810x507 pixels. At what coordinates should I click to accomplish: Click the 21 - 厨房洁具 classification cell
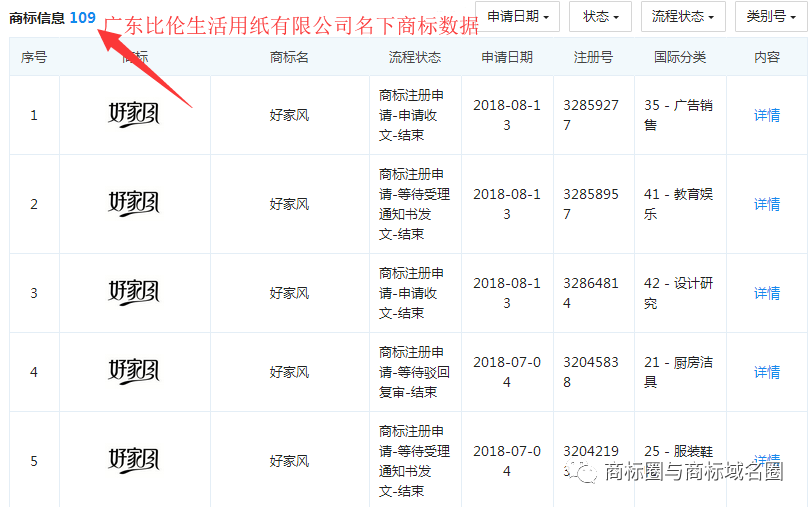(678, 372)
